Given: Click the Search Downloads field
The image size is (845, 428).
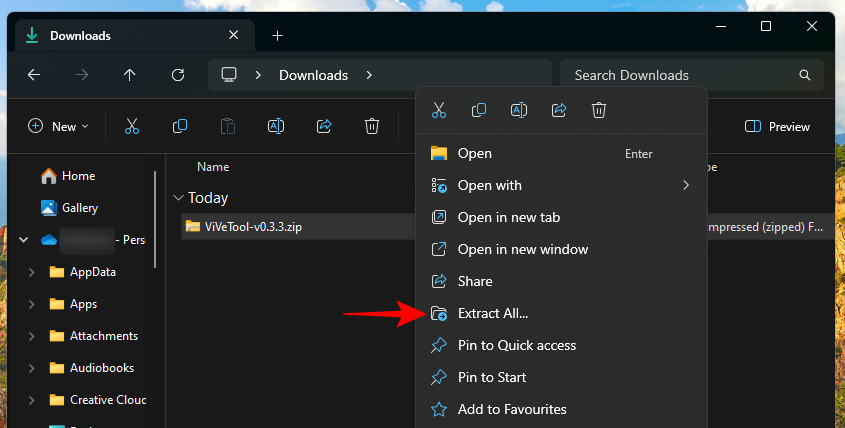Looking at the screenshot, I should pos(680,75).
